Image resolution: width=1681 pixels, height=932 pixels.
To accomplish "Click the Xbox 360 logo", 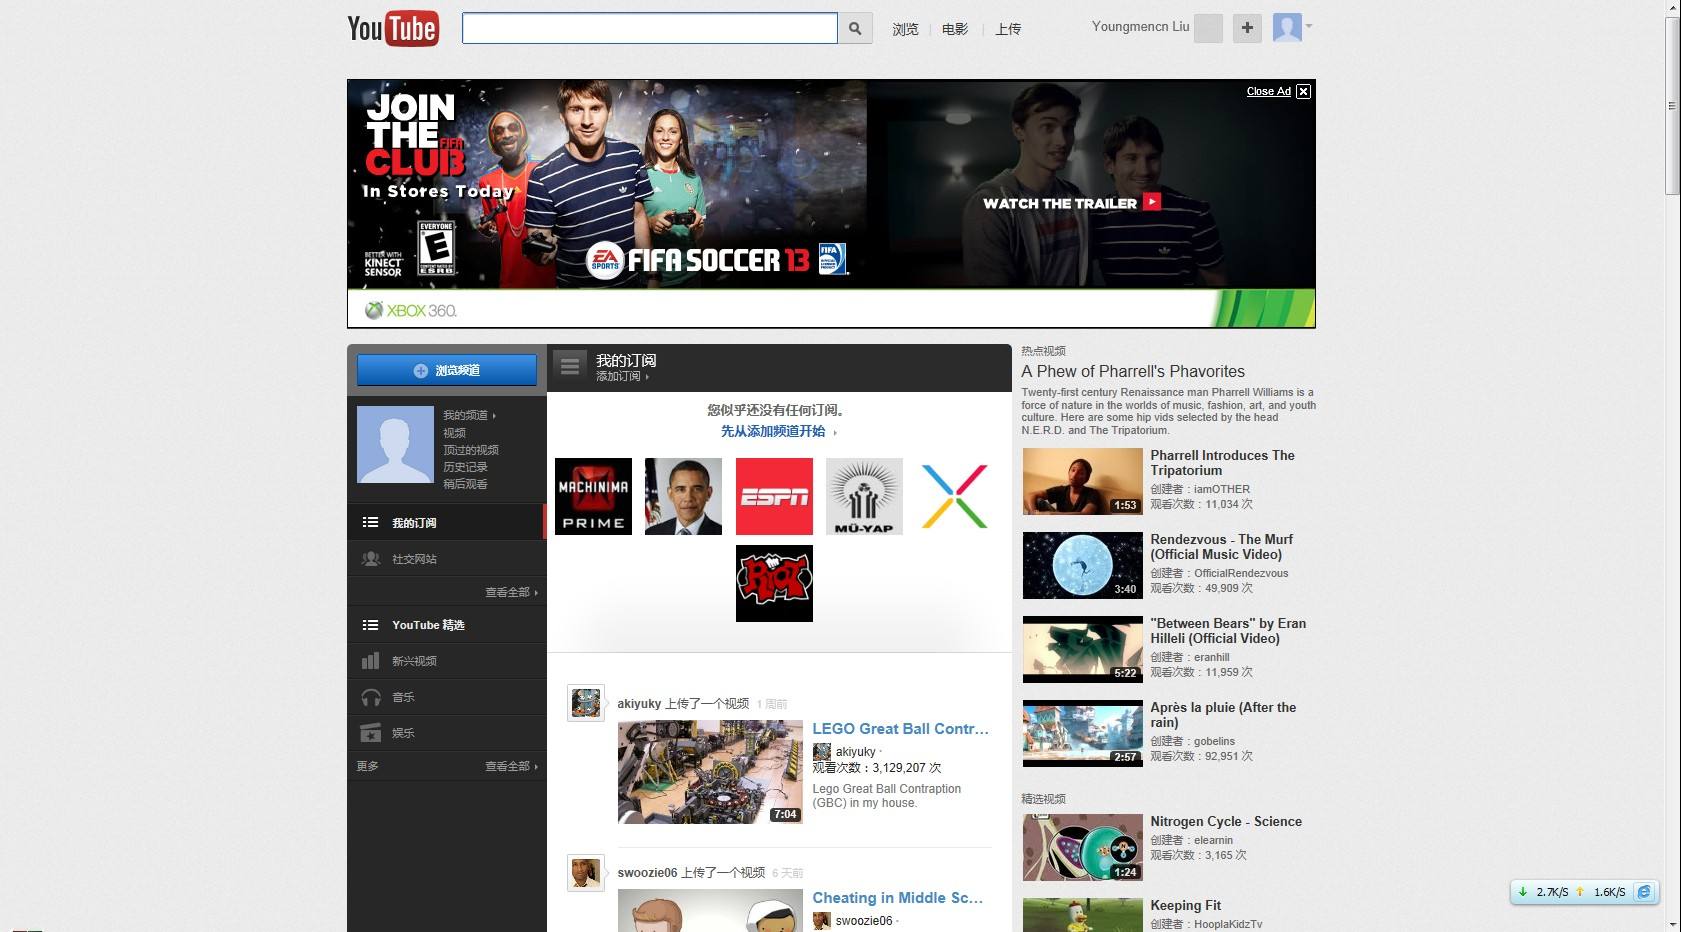I will pyautogui.click(x=411, y=310).
